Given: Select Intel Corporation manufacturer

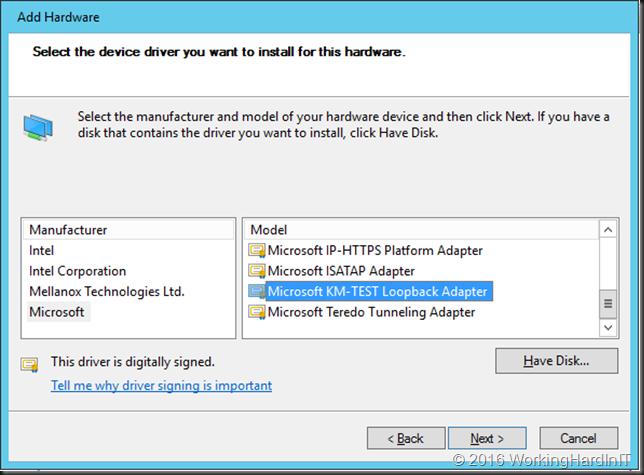Looking at the screenshot, I should (x=77, y=271).
